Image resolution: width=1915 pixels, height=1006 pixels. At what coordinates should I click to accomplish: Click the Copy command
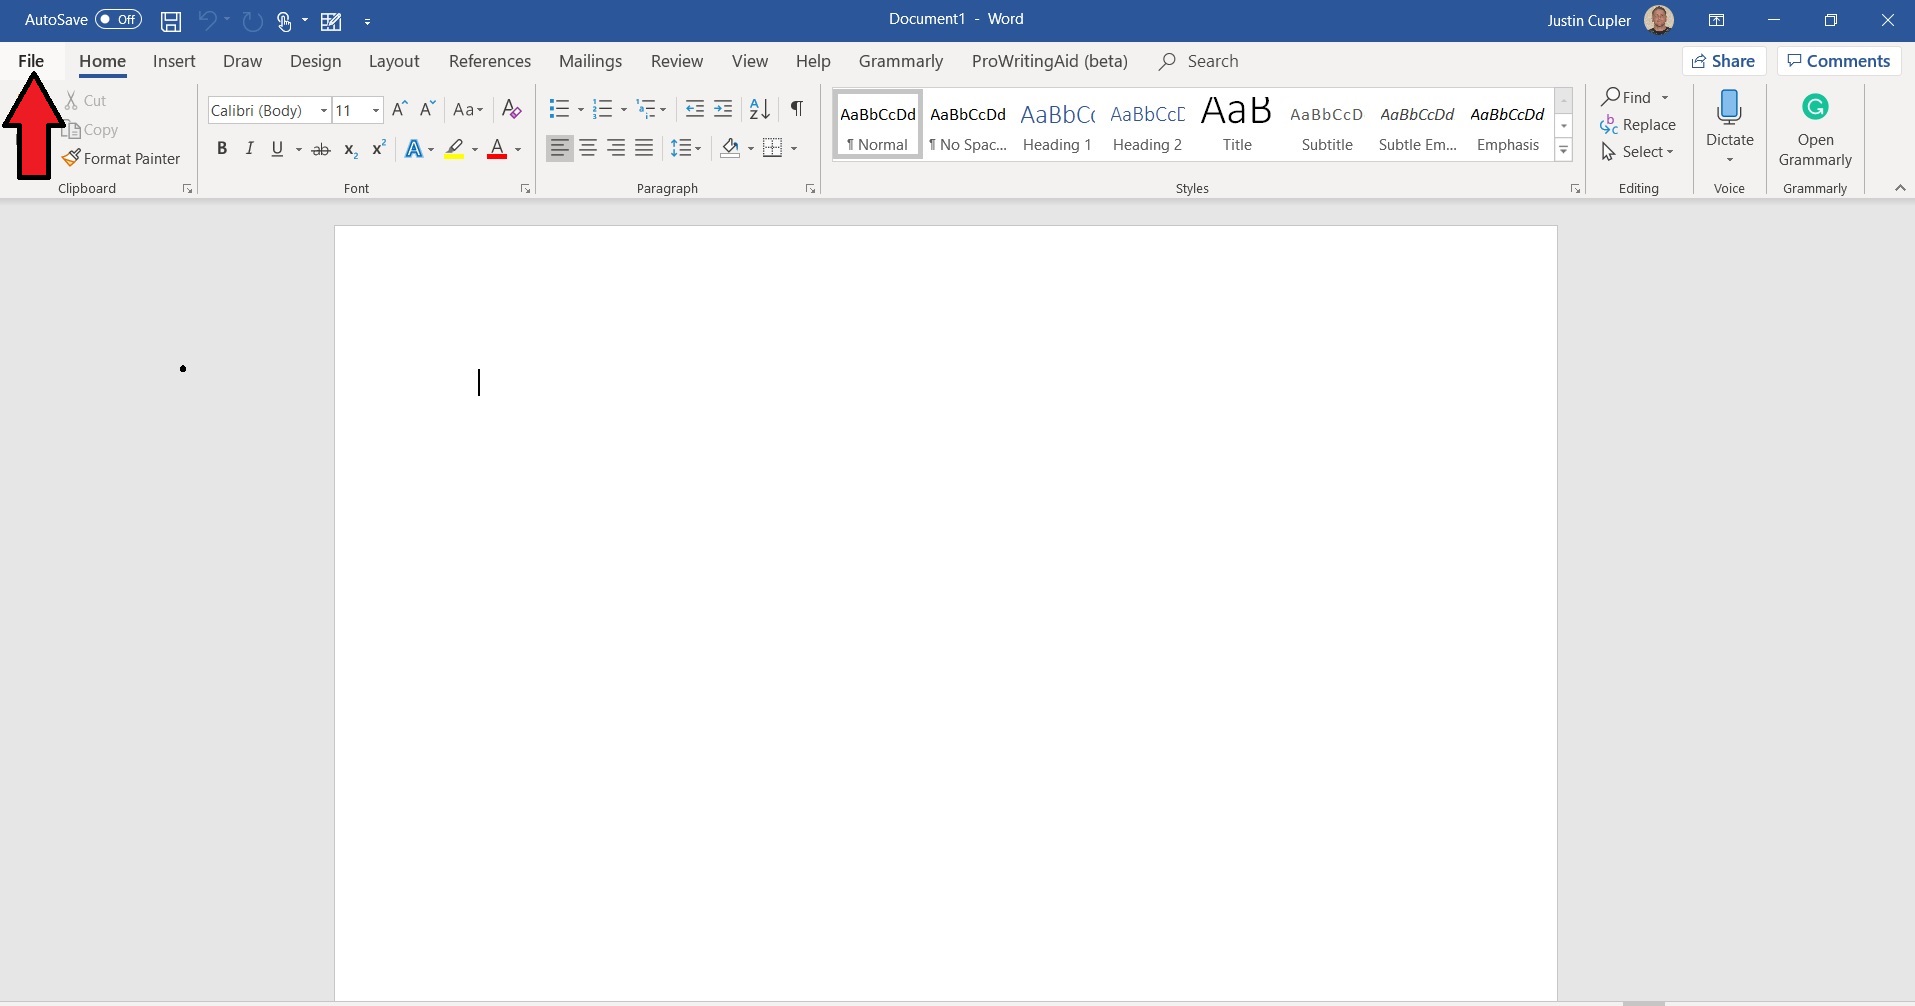(x=90, y=130)
